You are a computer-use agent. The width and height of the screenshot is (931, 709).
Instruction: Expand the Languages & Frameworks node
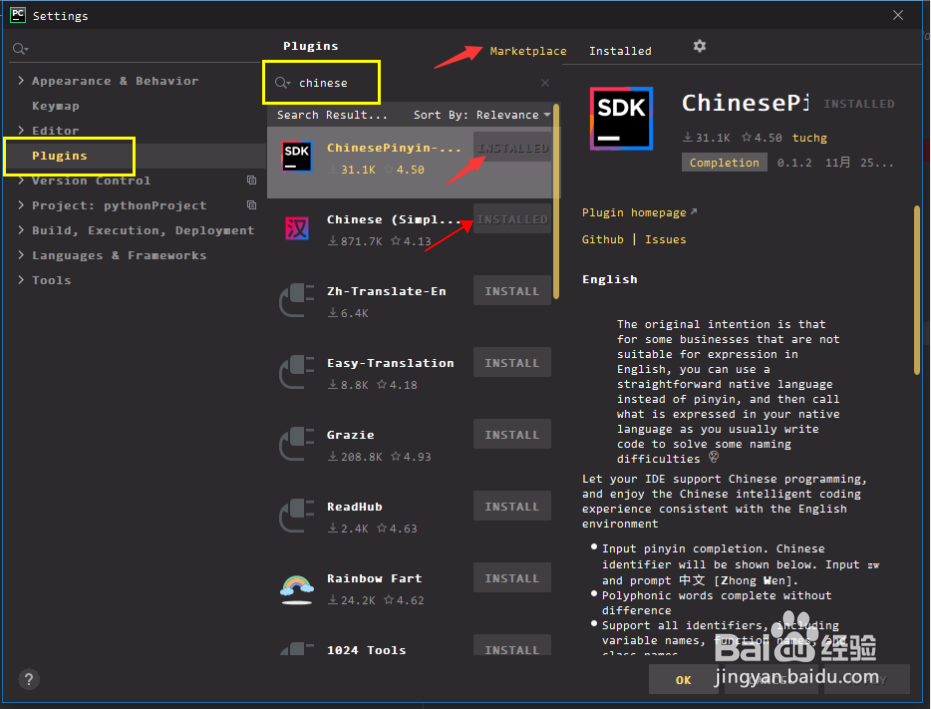tap(21, 255)
